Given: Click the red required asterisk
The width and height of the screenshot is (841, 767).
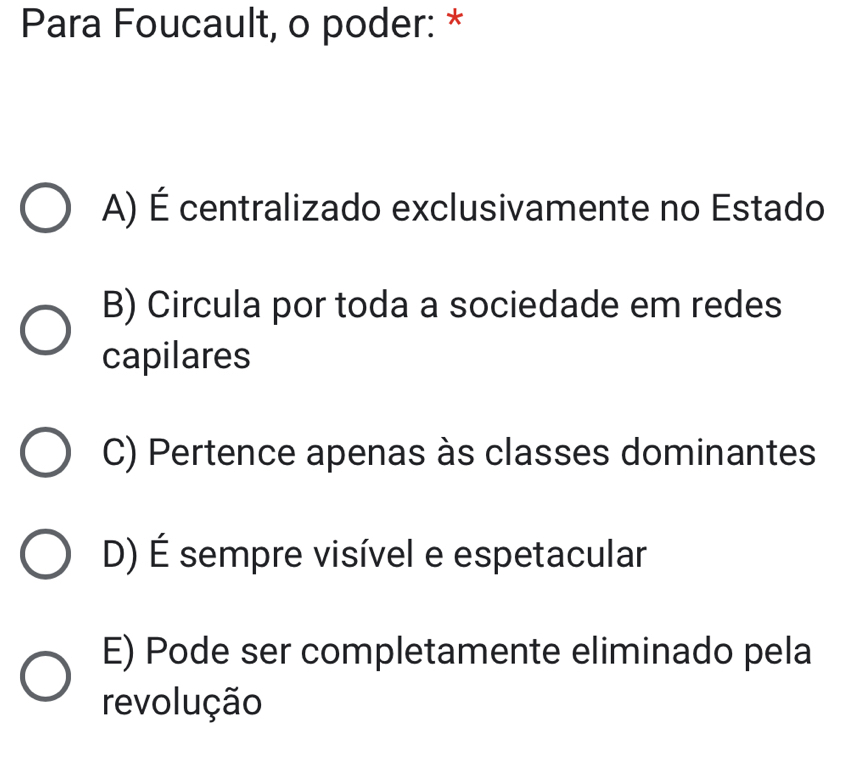Looking at the screenshot, I should (454, 19).
